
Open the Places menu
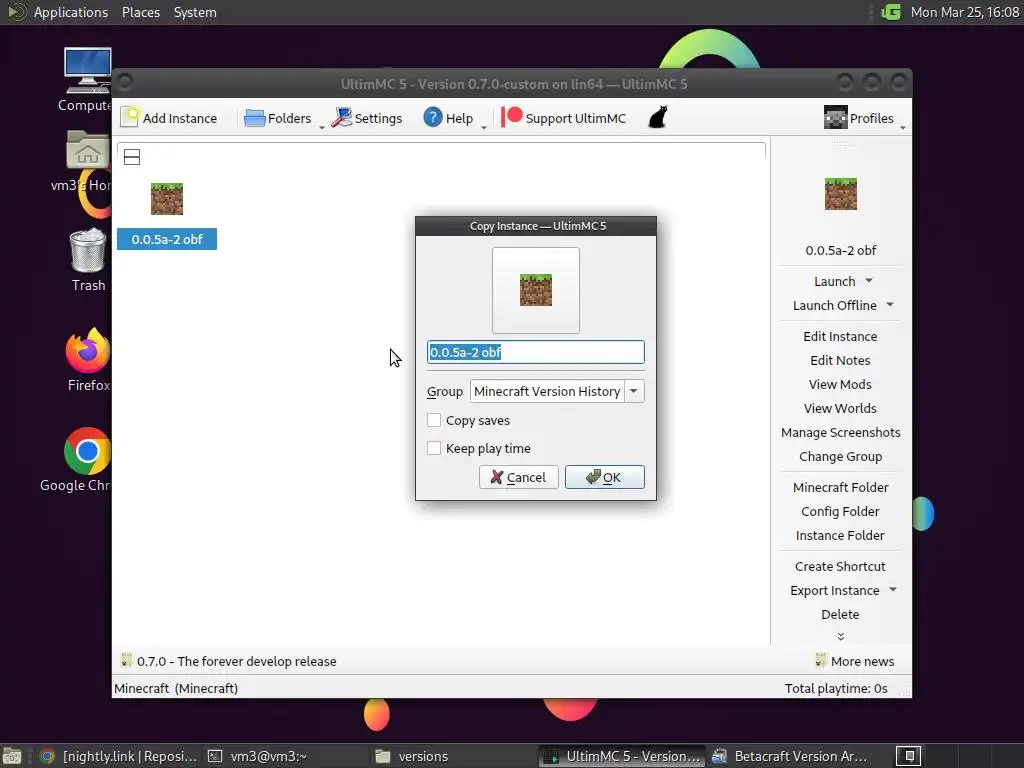pyautogui.click(x=141, y=12)
